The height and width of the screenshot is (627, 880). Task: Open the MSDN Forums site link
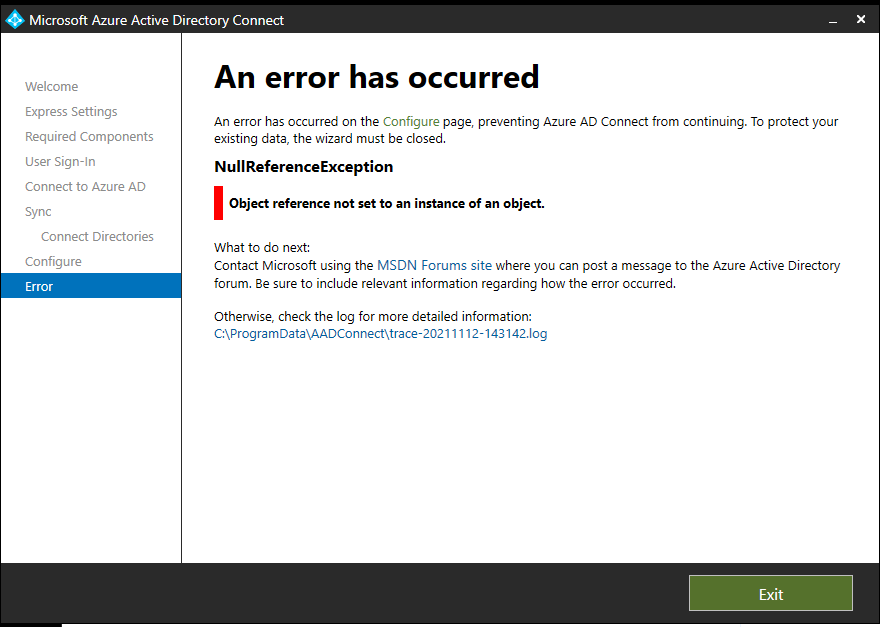(x=434, y=265)
